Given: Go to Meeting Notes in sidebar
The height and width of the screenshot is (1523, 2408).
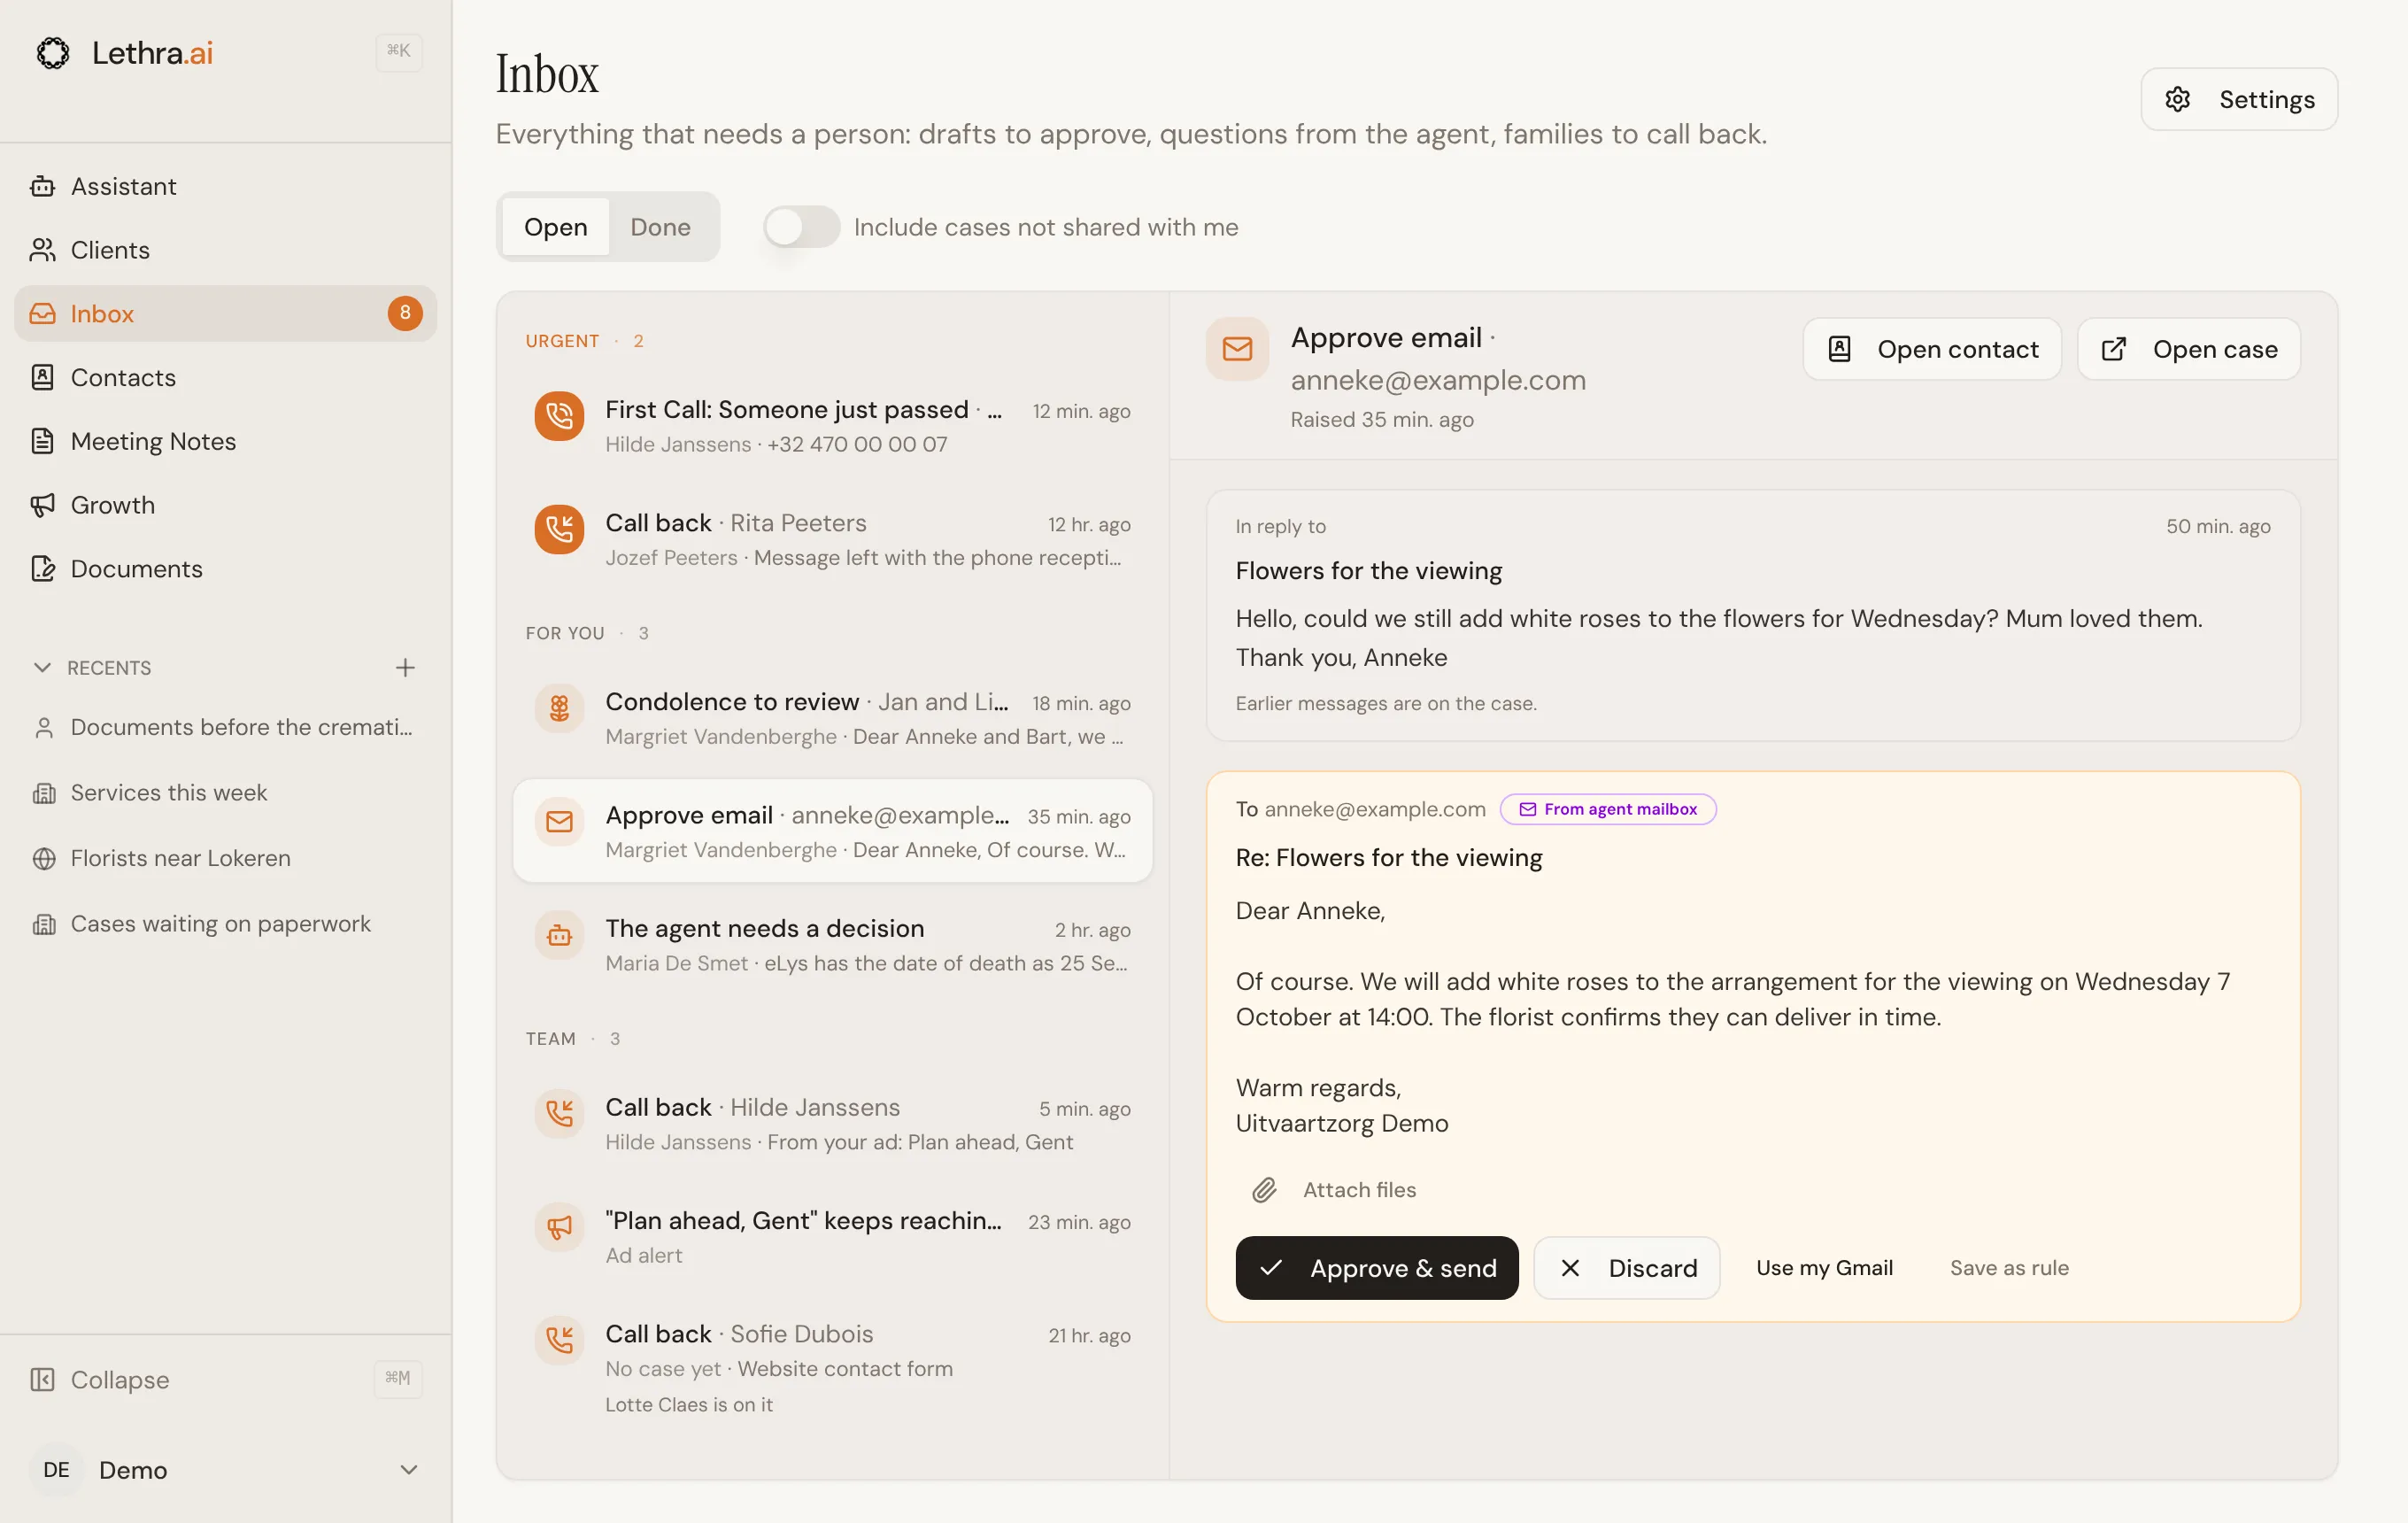Looking at the screenshot, I should (x=225, y=441).
